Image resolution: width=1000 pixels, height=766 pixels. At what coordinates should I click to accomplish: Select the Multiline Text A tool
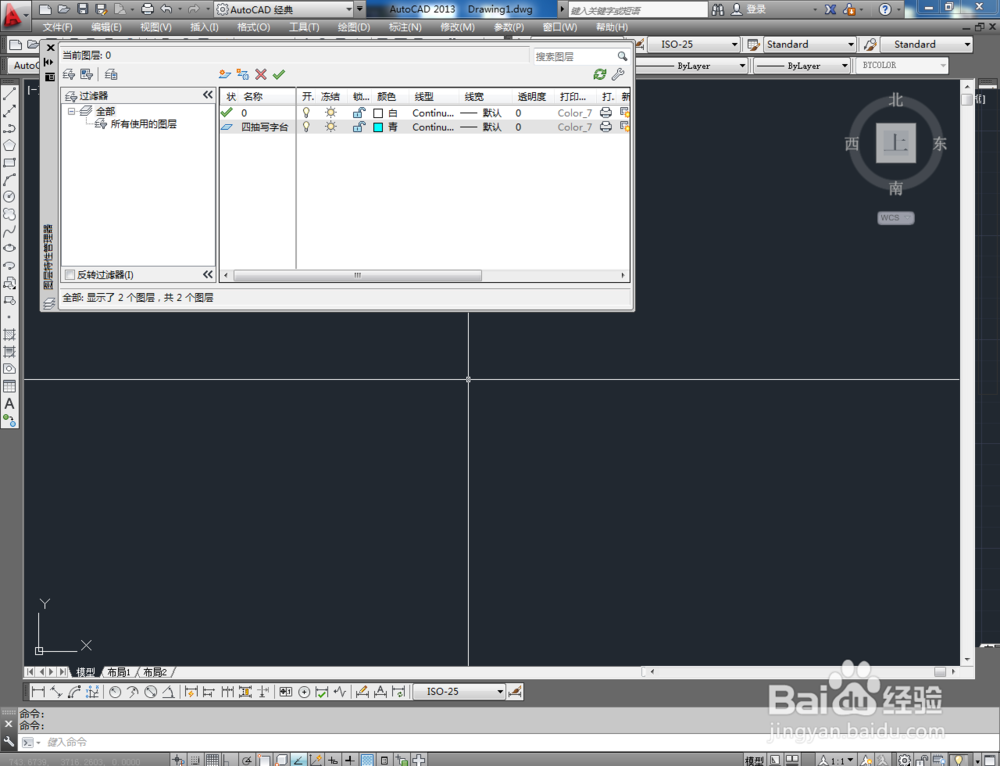10,404
